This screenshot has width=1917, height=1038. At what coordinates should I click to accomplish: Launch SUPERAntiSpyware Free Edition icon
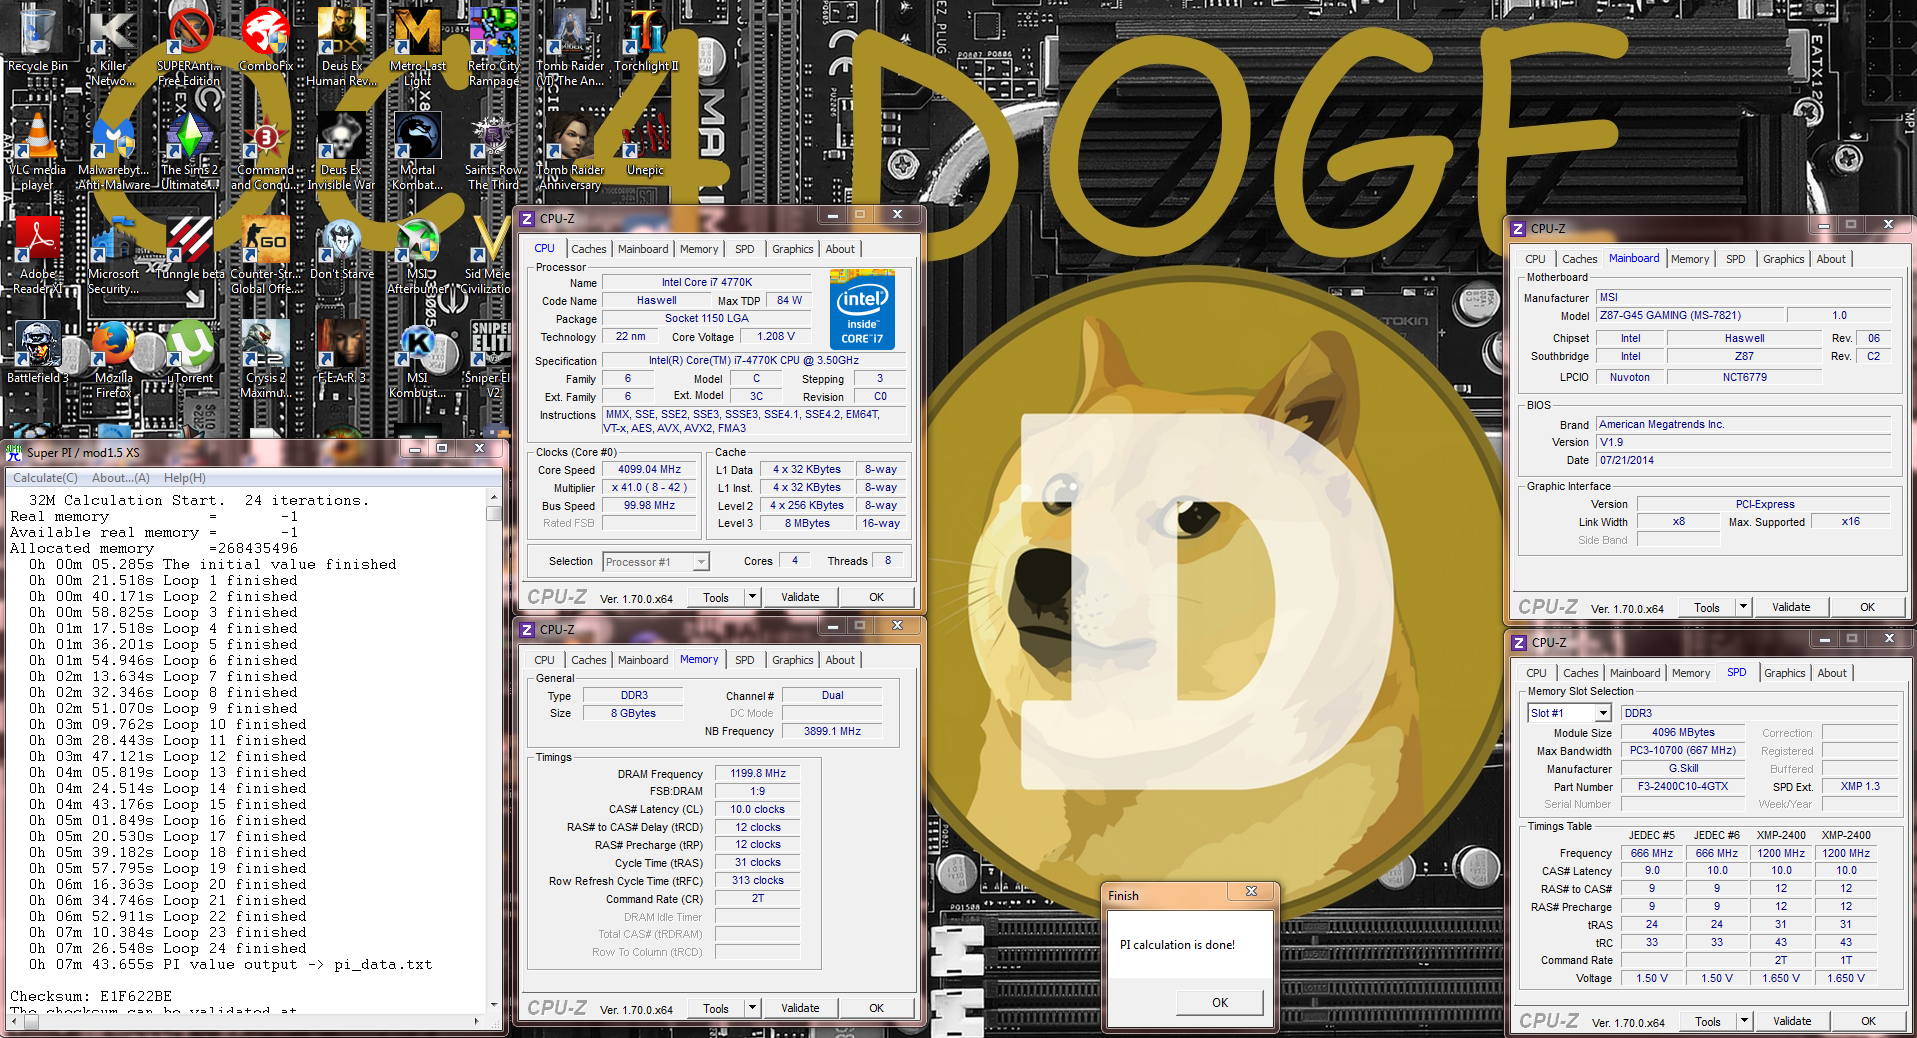(189, 46)
